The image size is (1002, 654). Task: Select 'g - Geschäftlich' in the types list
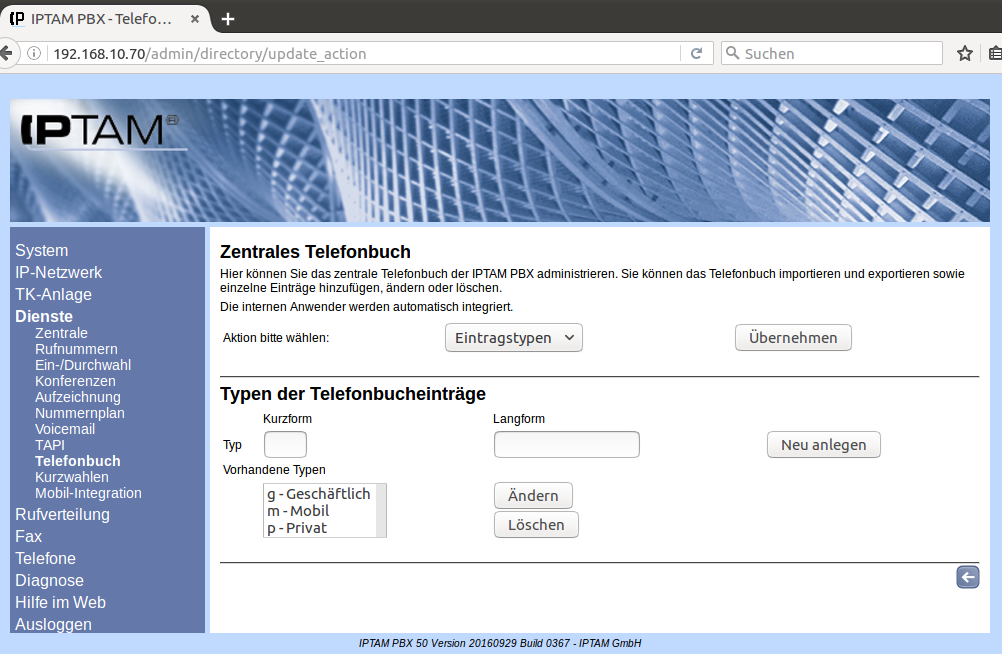click(318, 494)
